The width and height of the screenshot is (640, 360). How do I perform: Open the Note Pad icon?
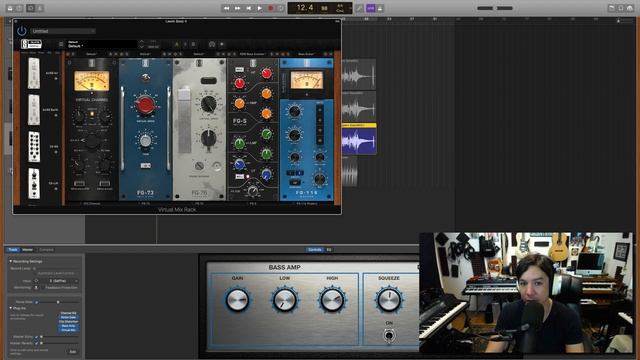pos(611,8)
